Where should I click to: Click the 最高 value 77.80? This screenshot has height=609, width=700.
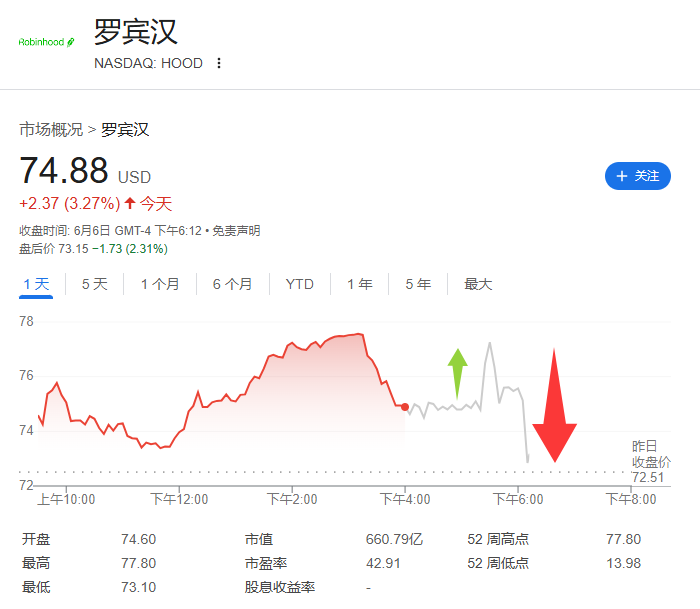(x=138, y=563)
